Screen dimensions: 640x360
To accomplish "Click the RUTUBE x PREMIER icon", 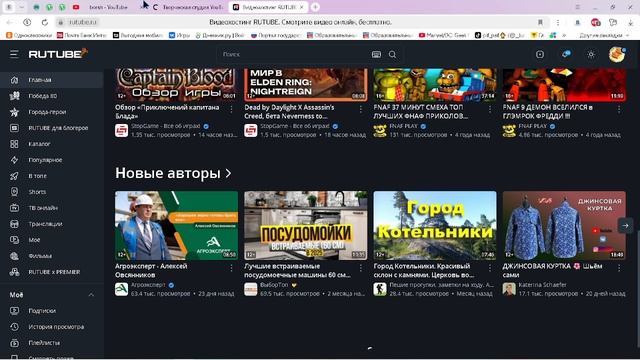I will click(14, 272).
